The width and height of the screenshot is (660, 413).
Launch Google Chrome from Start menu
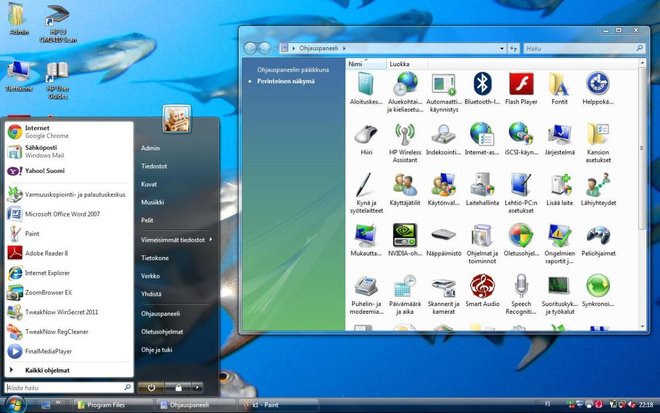[x=69, y=131]
